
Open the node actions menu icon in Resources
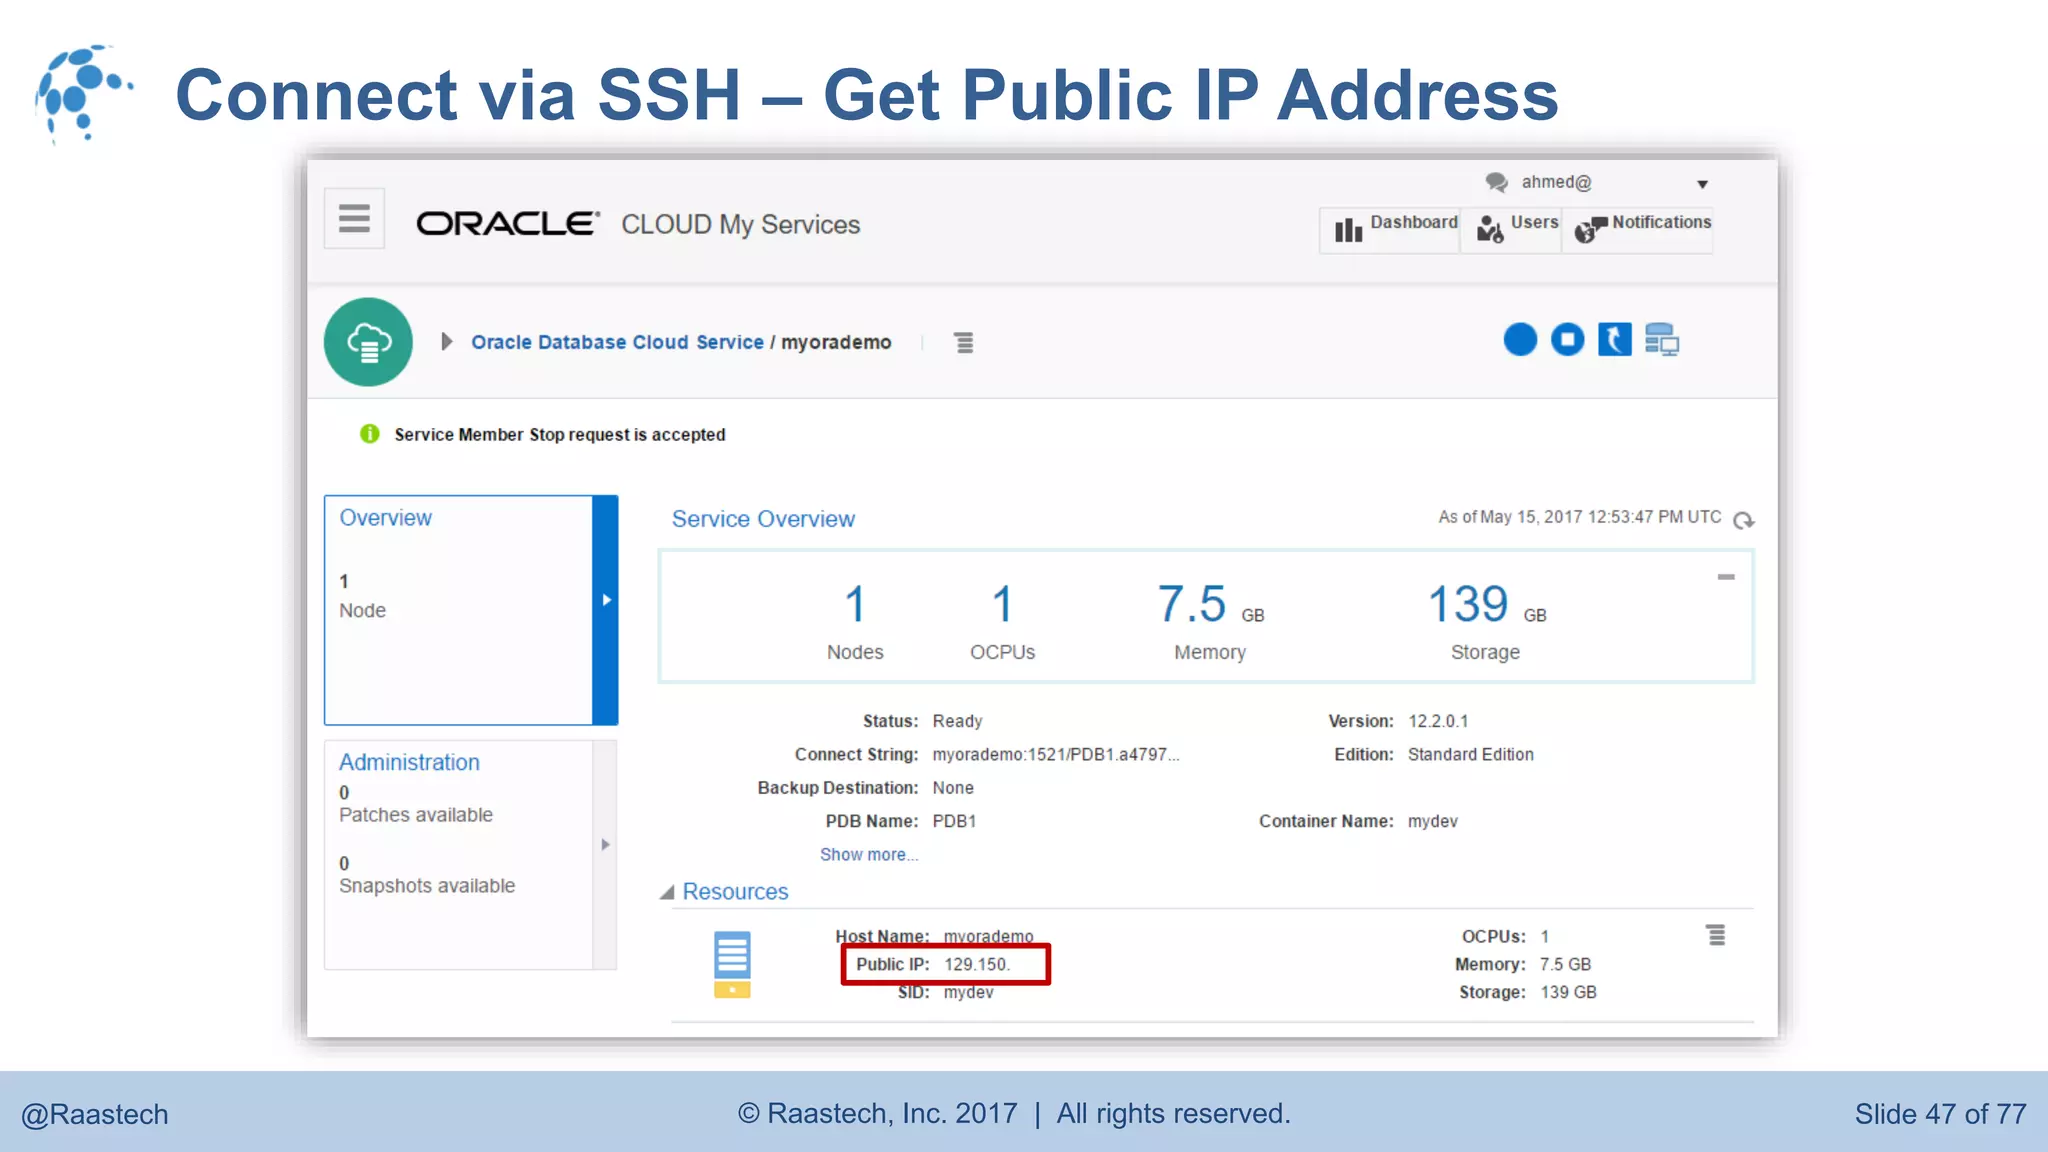pyautogui.click(x=1716, y=935)
